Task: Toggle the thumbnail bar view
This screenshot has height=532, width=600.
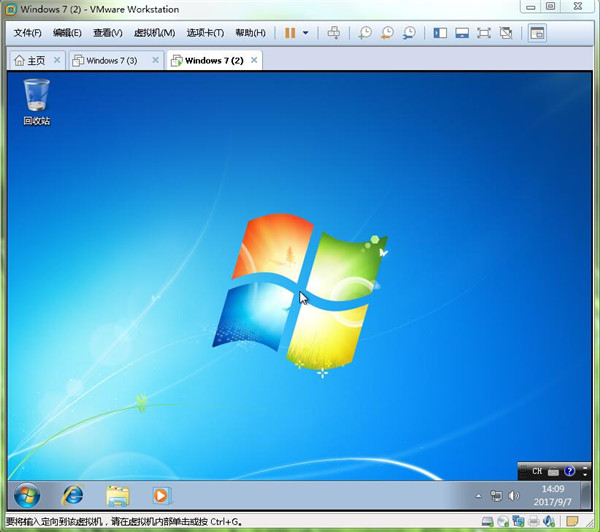Action: tap(462, 33)
